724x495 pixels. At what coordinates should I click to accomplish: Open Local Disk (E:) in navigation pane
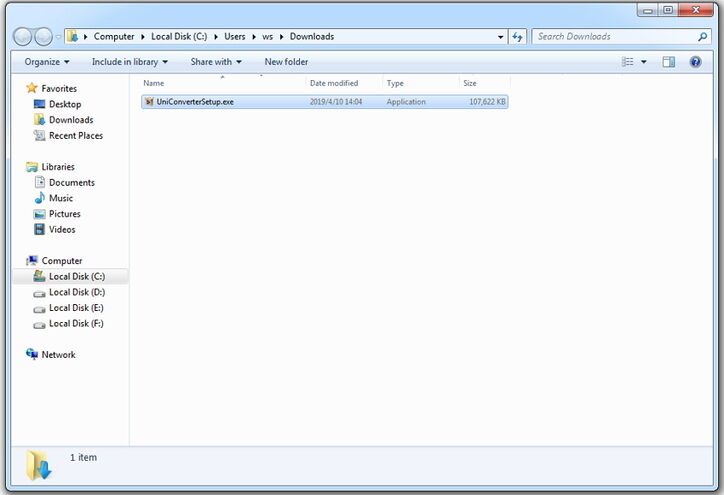(76, 308)
